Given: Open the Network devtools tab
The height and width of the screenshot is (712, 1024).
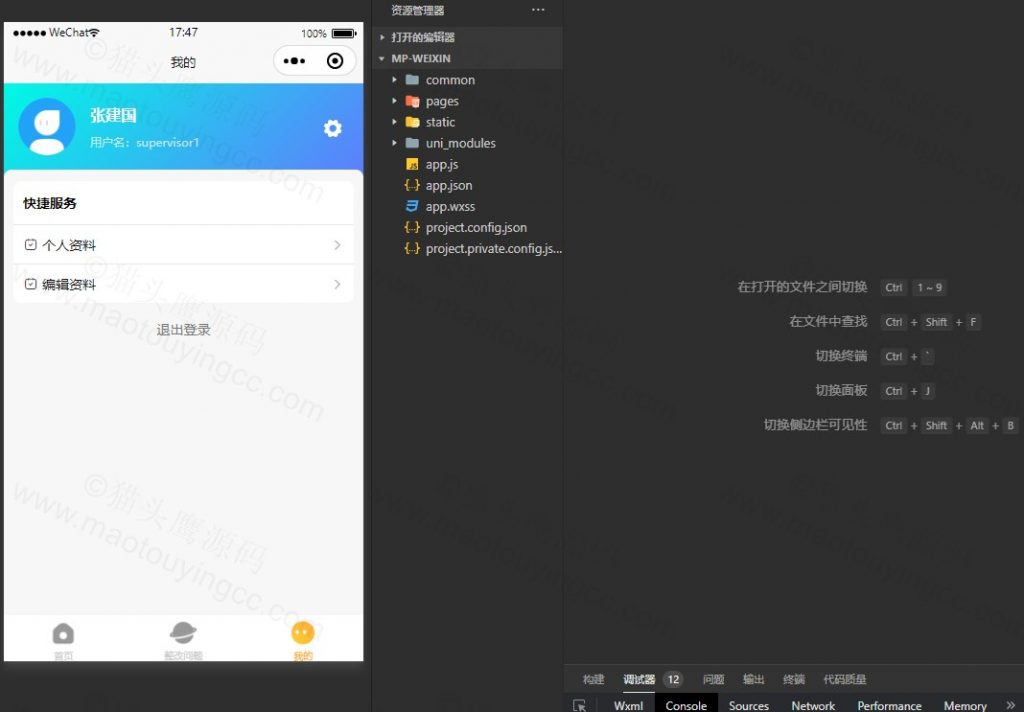Looking at the screenshot, I should [x=813, y=705].
